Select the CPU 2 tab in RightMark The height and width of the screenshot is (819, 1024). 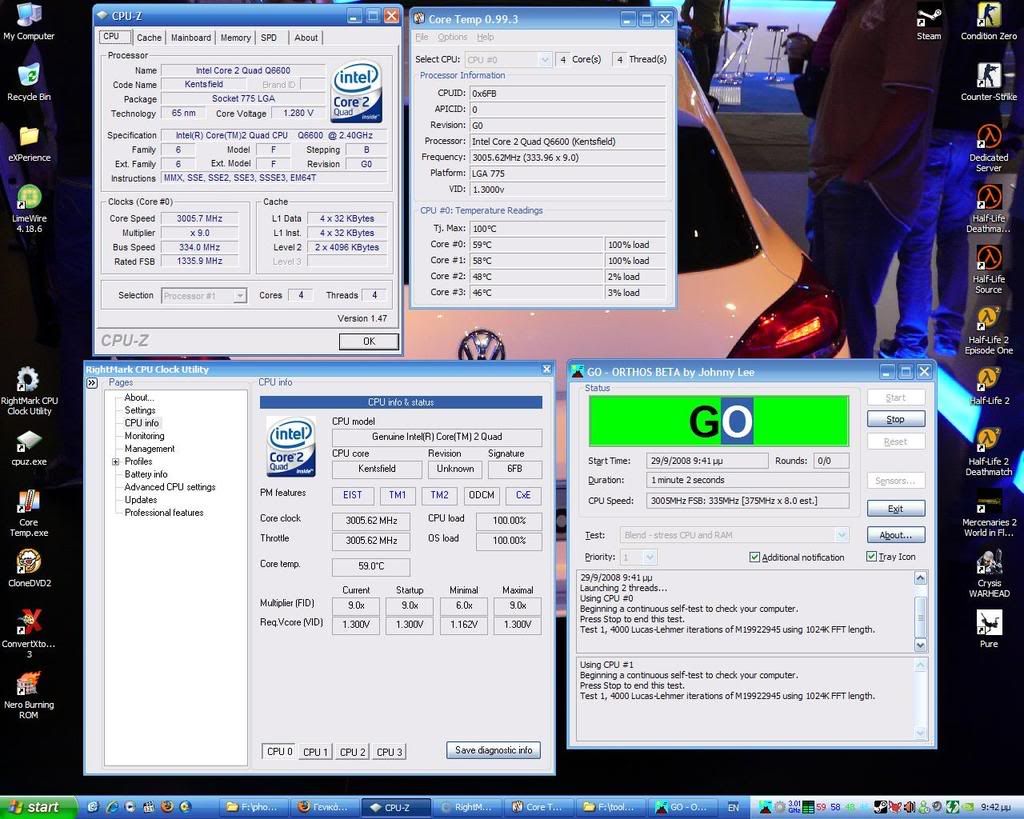coord(352,752)
